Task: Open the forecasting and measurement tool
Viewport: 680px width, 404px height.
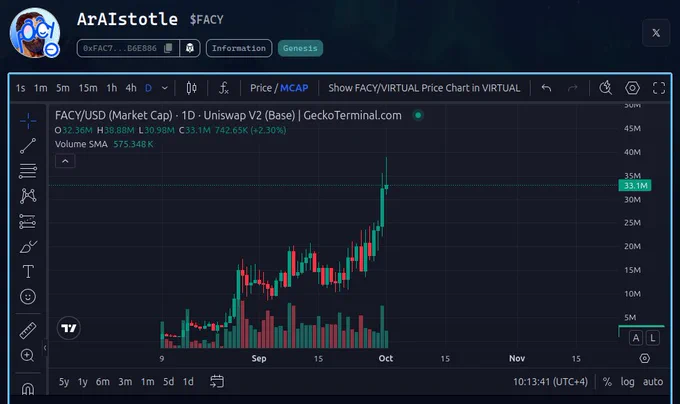Action: (28, 222)
